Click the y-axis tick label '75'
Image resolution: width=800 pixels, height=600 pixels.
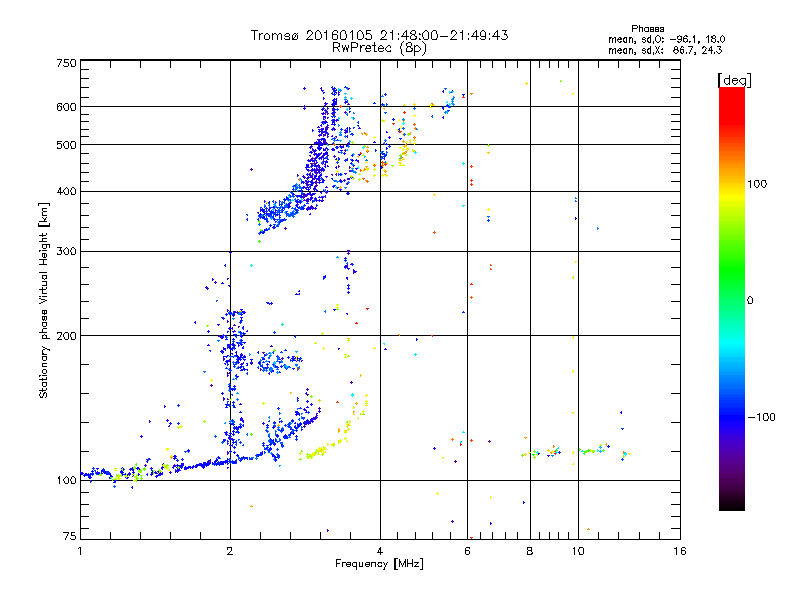pos(70,536)
